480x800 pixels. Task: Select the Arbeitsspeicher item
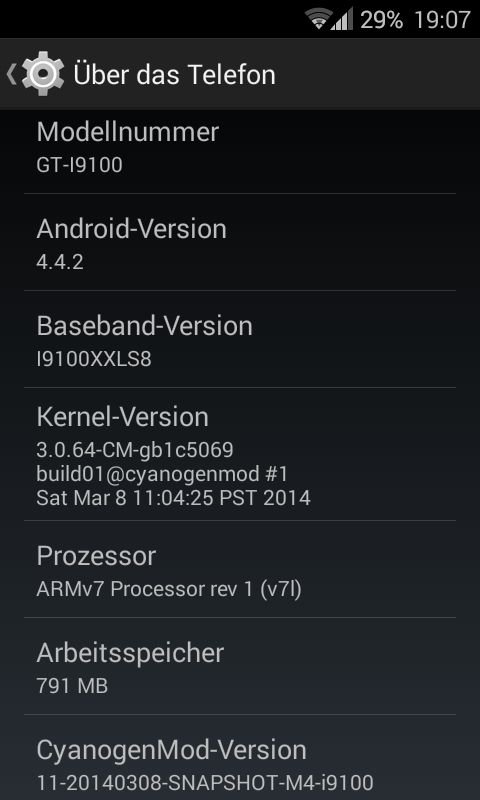[240, 666]
